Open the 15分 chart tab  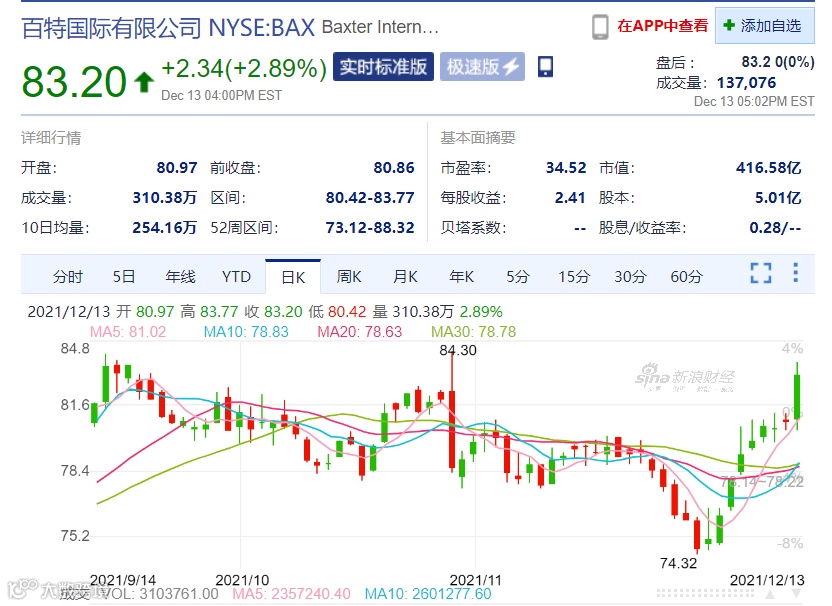point(574,276)
